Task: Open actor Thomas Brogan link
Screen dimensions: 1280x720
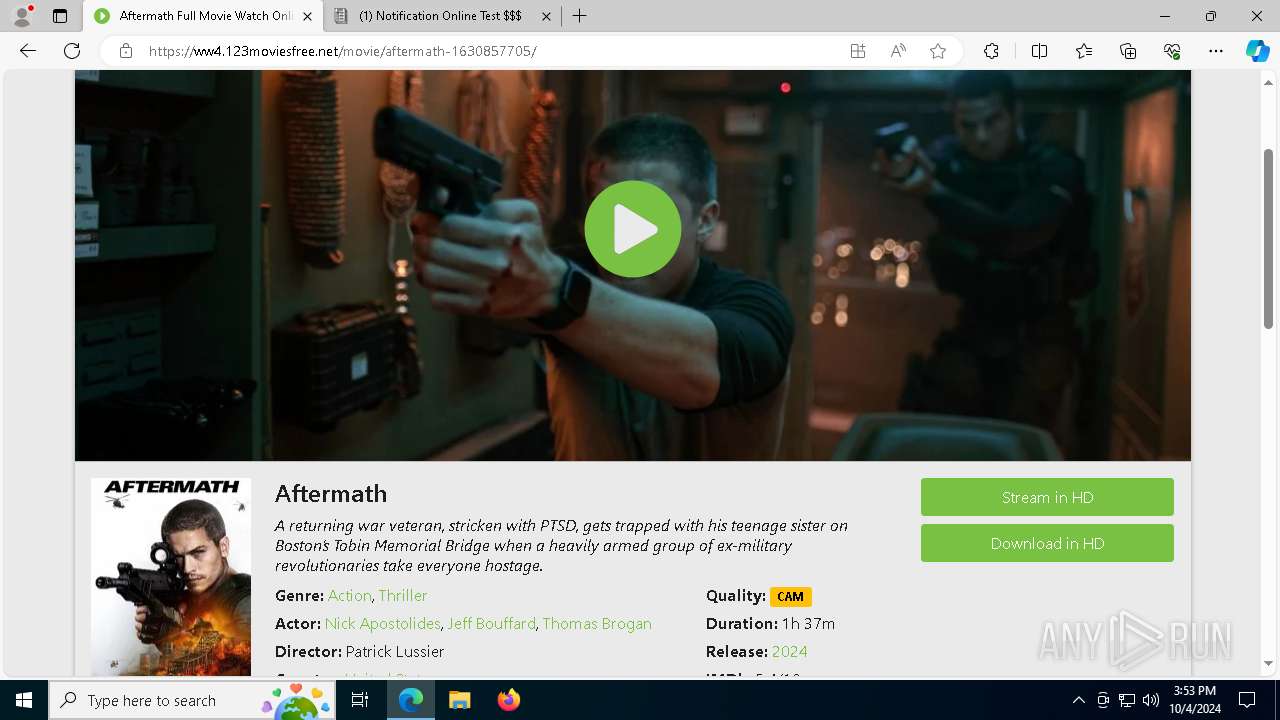Action: [x=597, y=623]
